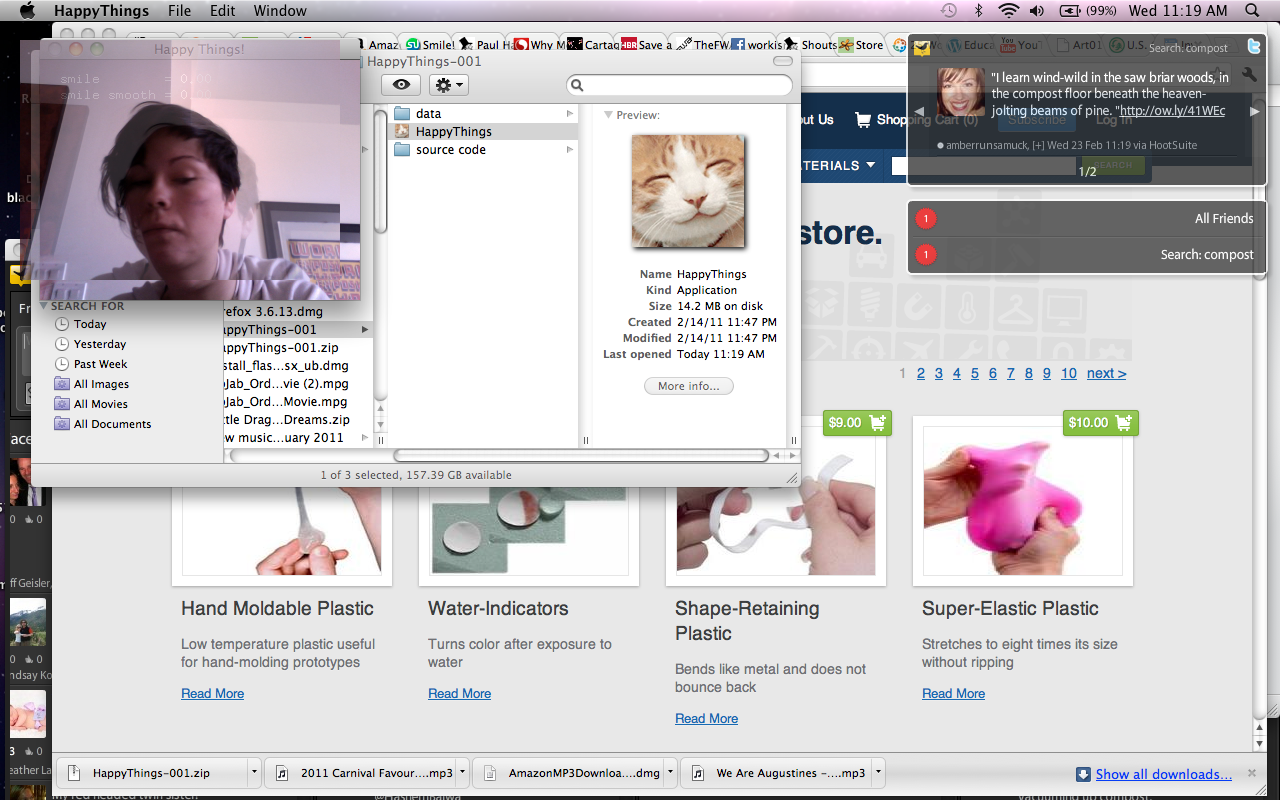Click the Twitter bird icon in notification

coord(1253,47)
